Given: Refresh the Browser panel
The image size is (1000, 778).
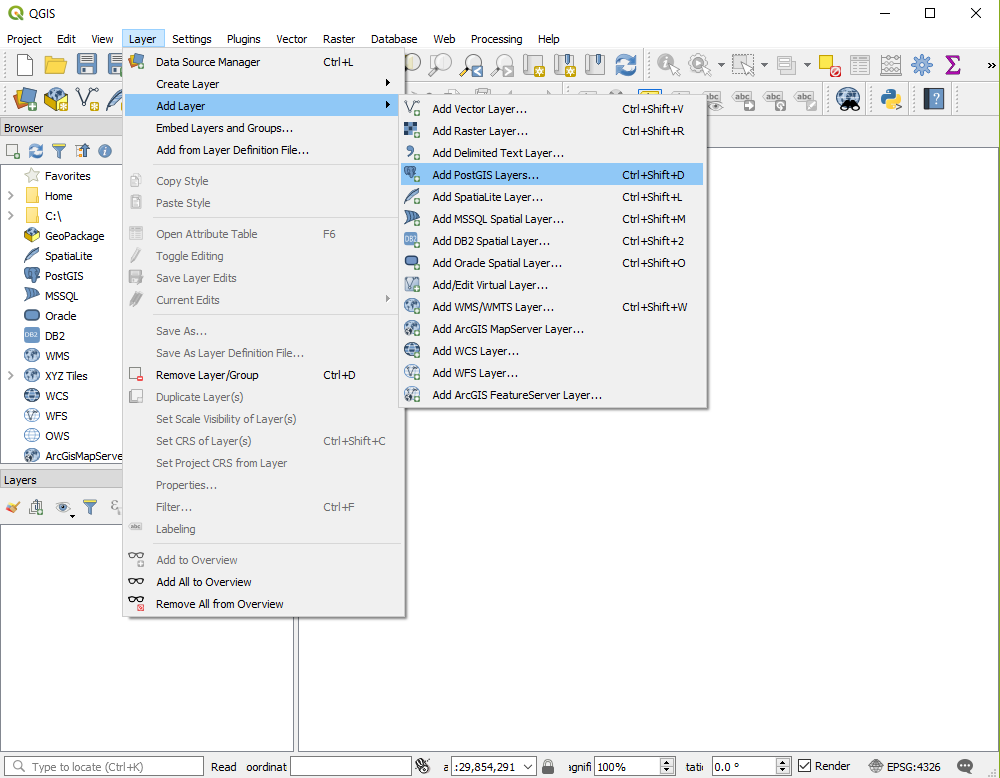Looking at the screenshot, I should click(x=36, y=150).
